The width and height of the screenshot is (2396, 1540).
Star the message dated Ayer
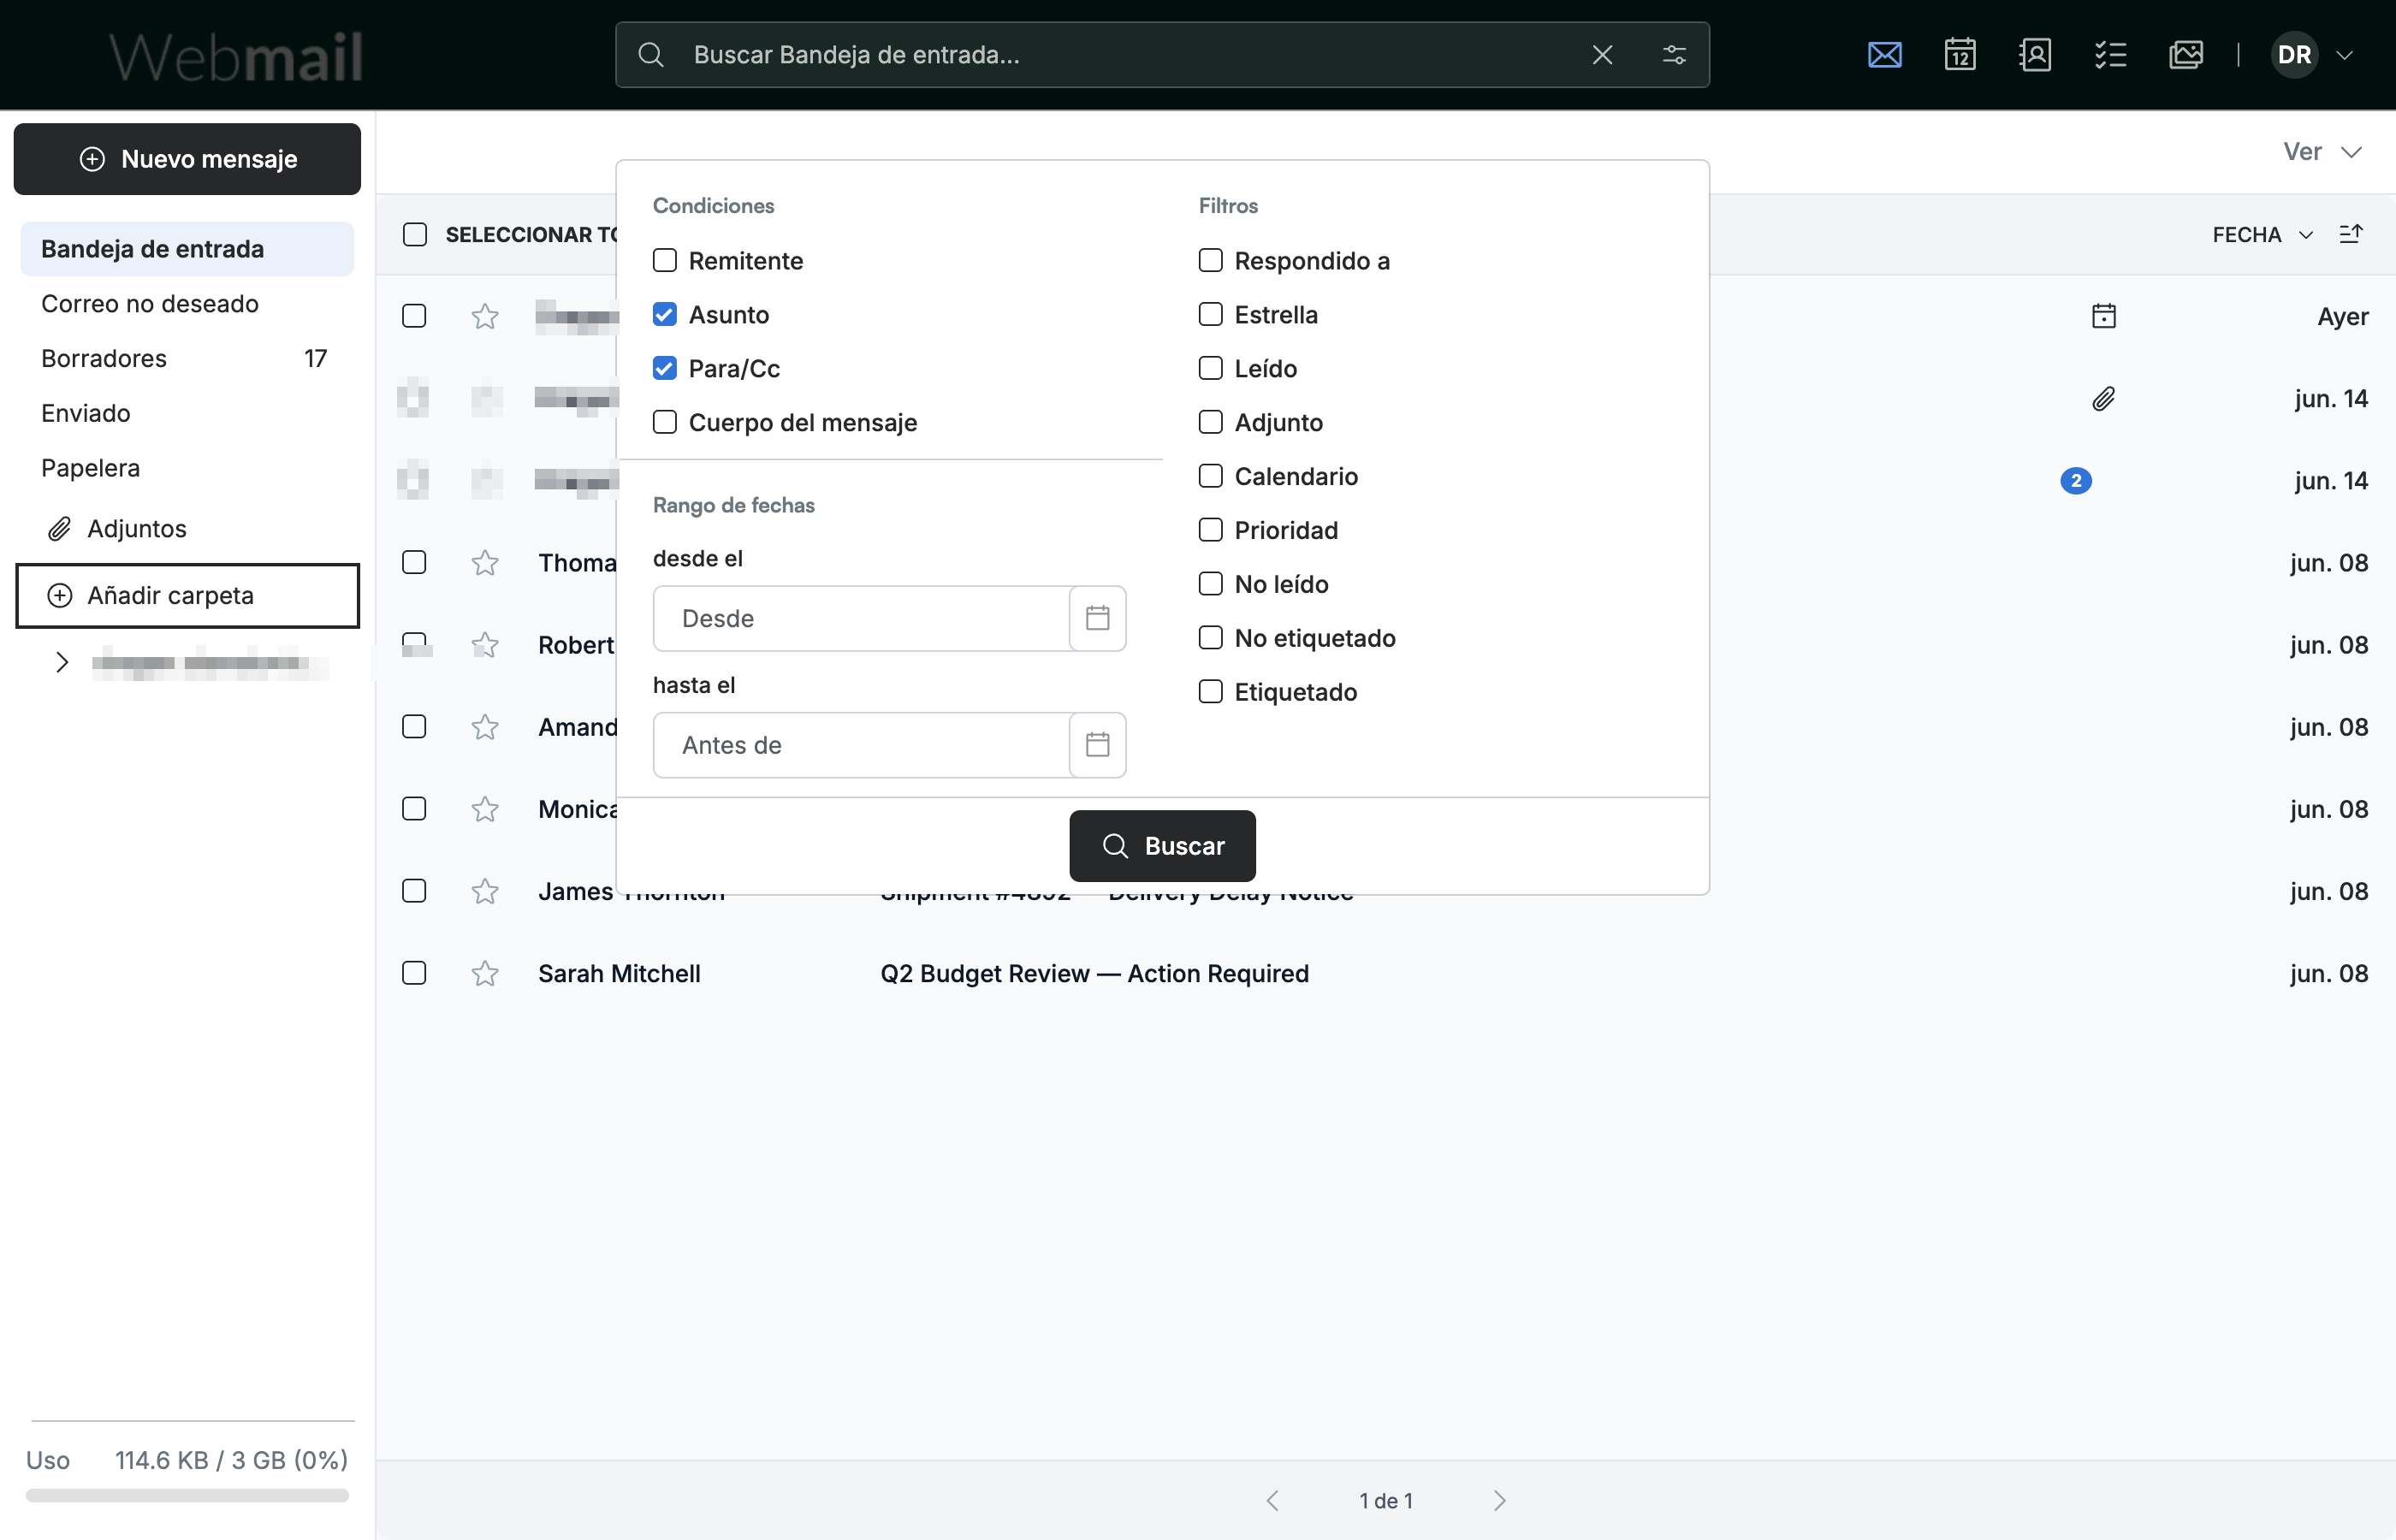coord(485,317)
